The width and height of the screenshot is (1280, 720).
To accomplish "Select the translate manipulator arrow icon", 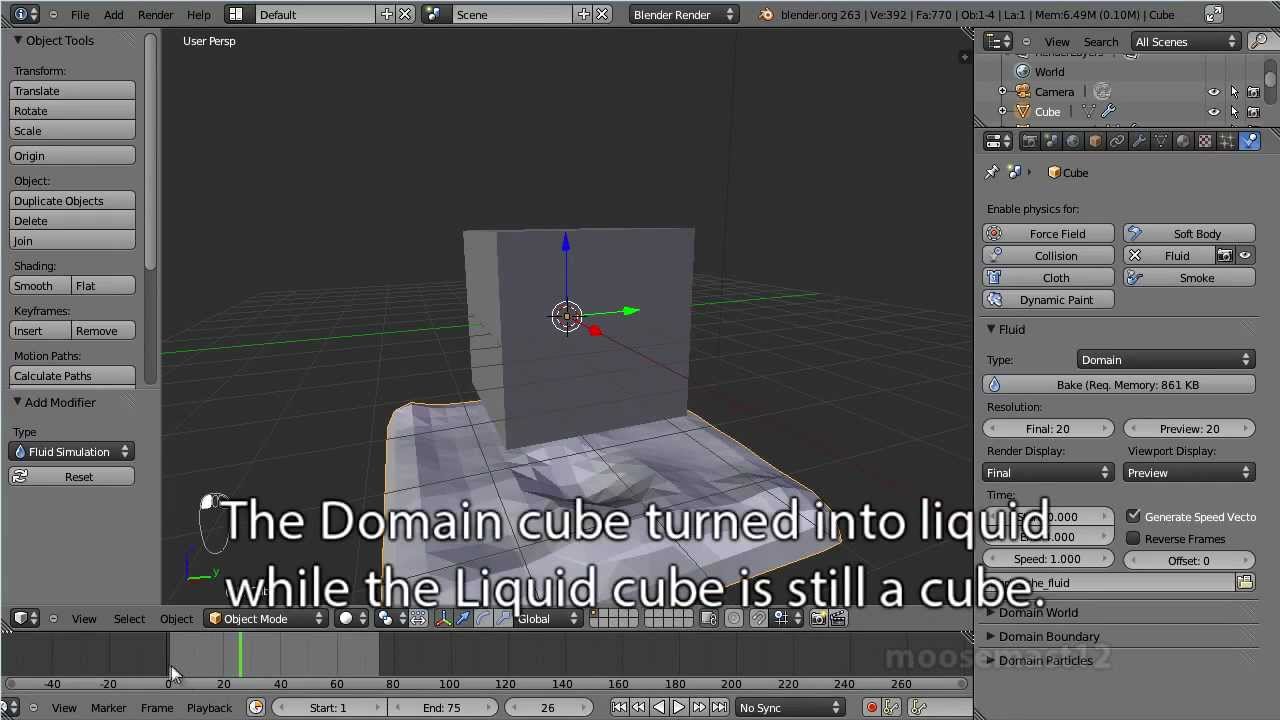I will [x=463, y=618].
